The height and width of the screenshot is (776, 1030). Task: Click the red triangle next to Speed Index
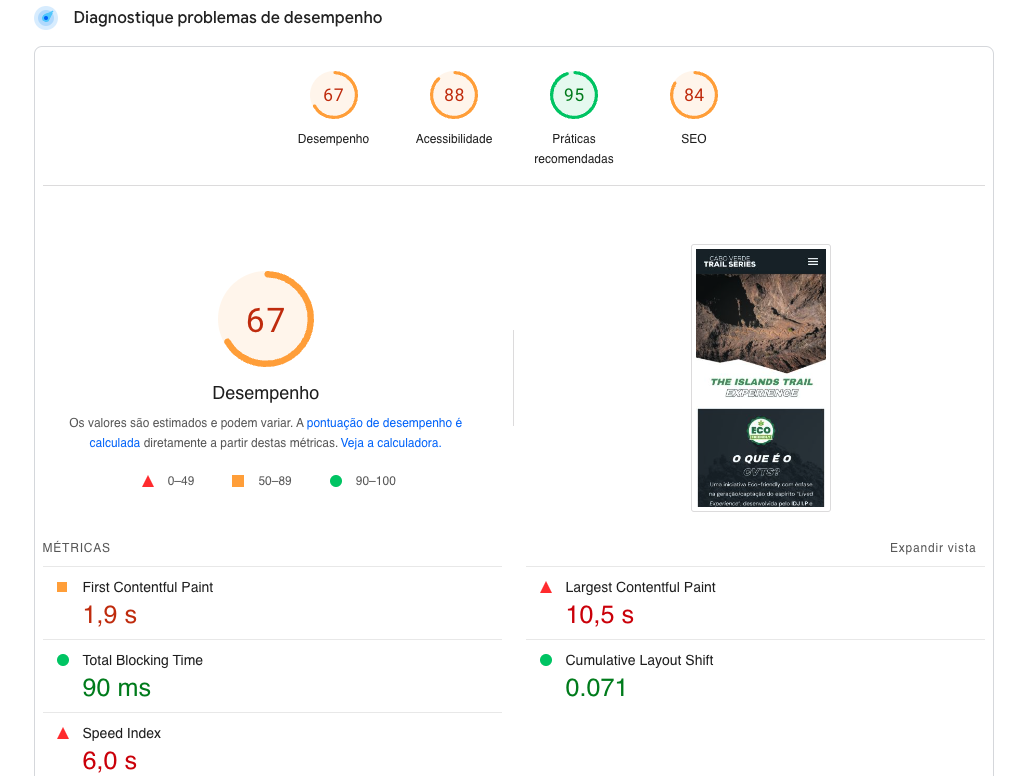click(x=63, y=734)
